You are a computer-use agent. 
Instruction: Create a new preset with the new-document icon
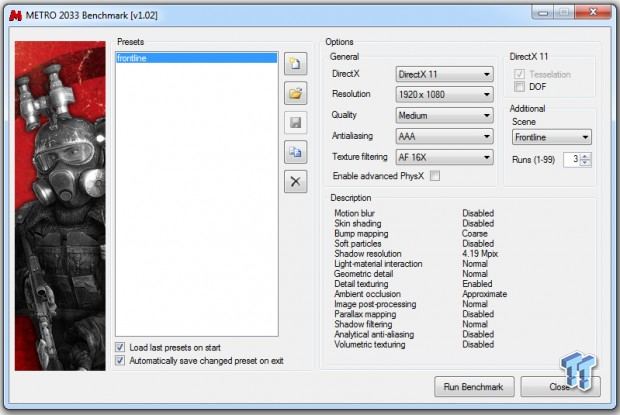point(295,64)
